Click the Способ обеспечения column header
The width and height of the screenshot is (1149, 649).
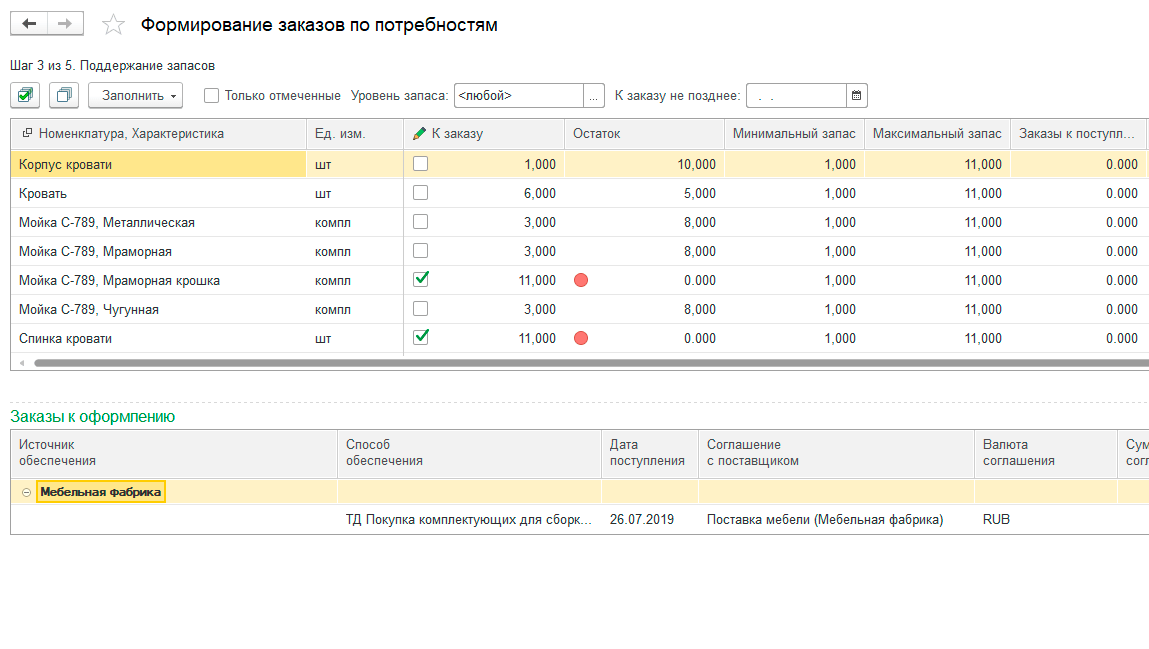[x=469, y=453]
